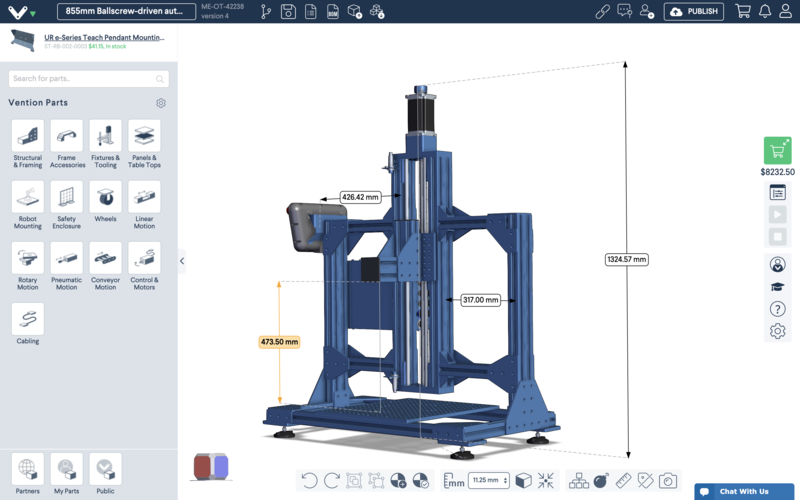The width and height of the screenshot is (800, 500).
Task: Open Vention Parts settings gear
Action: tap(161, 103)
